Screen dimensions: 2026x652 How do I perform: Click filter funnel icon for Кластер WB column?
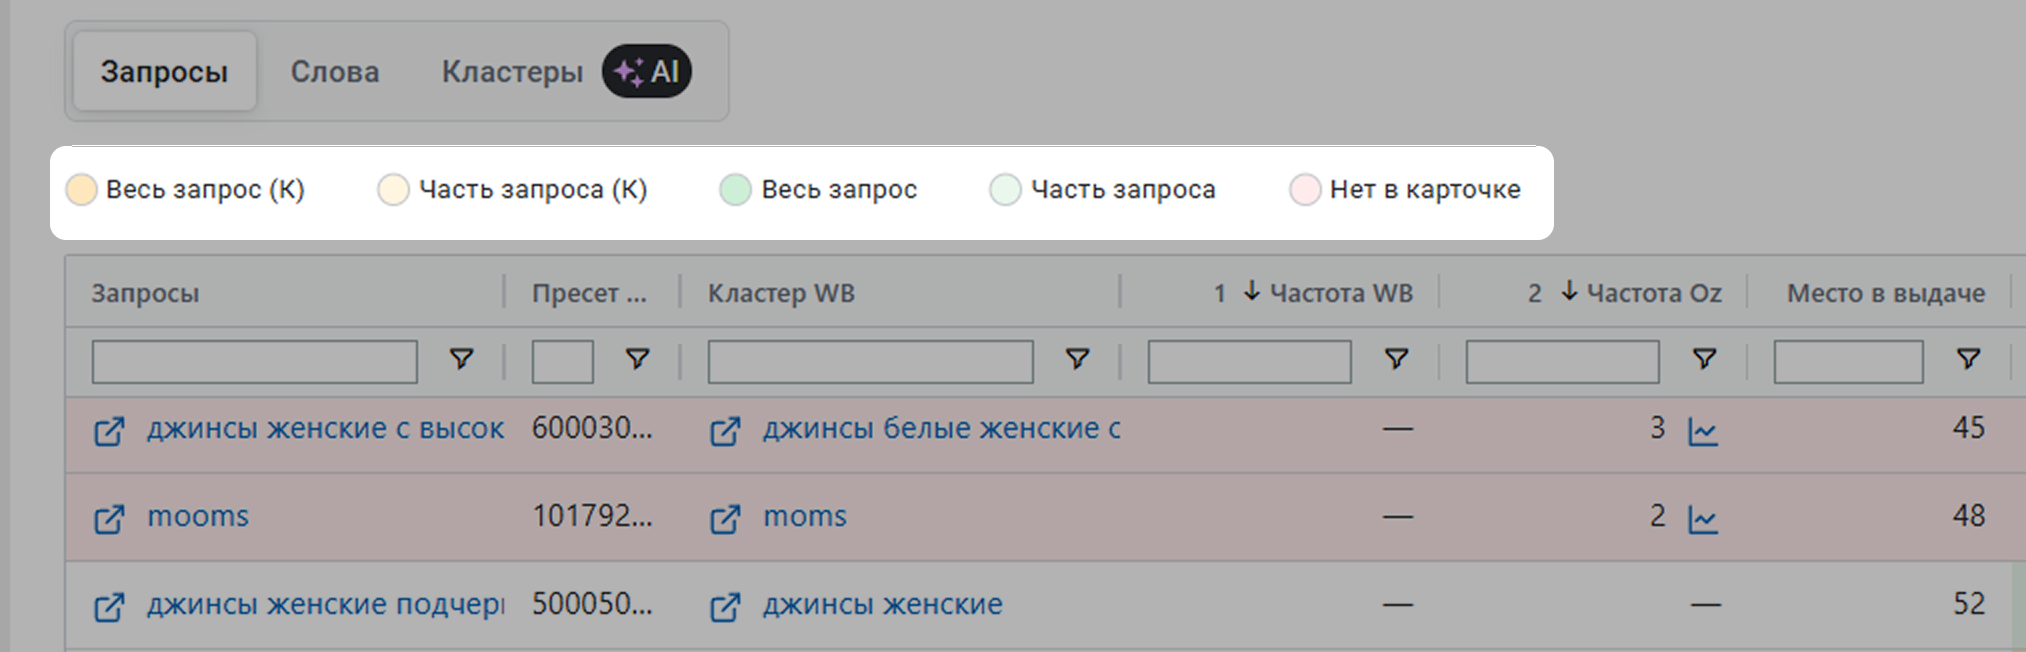coord(1077,359)
